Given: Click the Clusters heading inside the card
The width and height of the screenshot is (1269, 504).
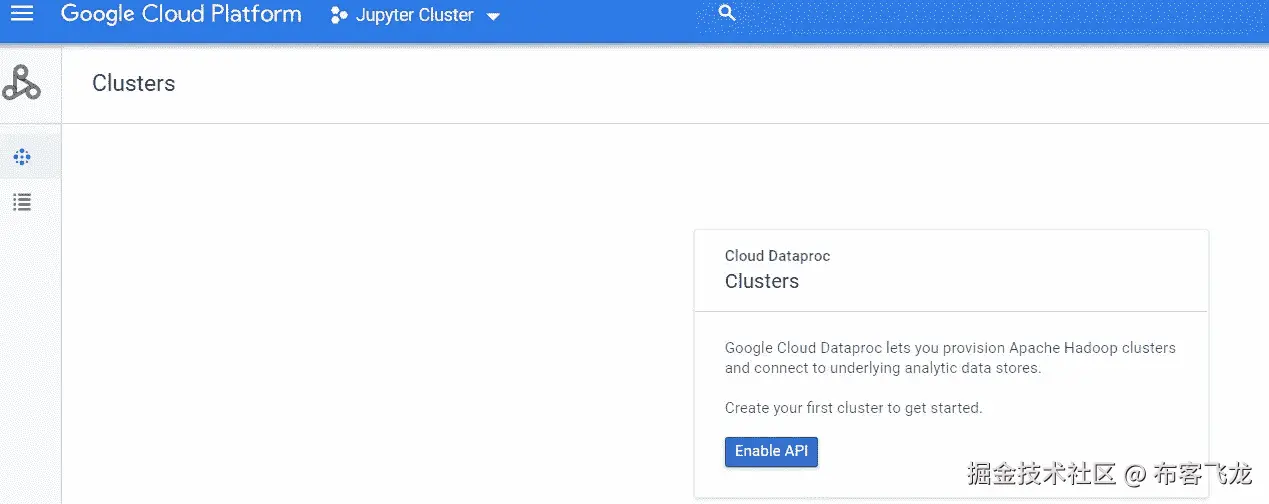Looking at the screenshot, I should tap(761, 281).
